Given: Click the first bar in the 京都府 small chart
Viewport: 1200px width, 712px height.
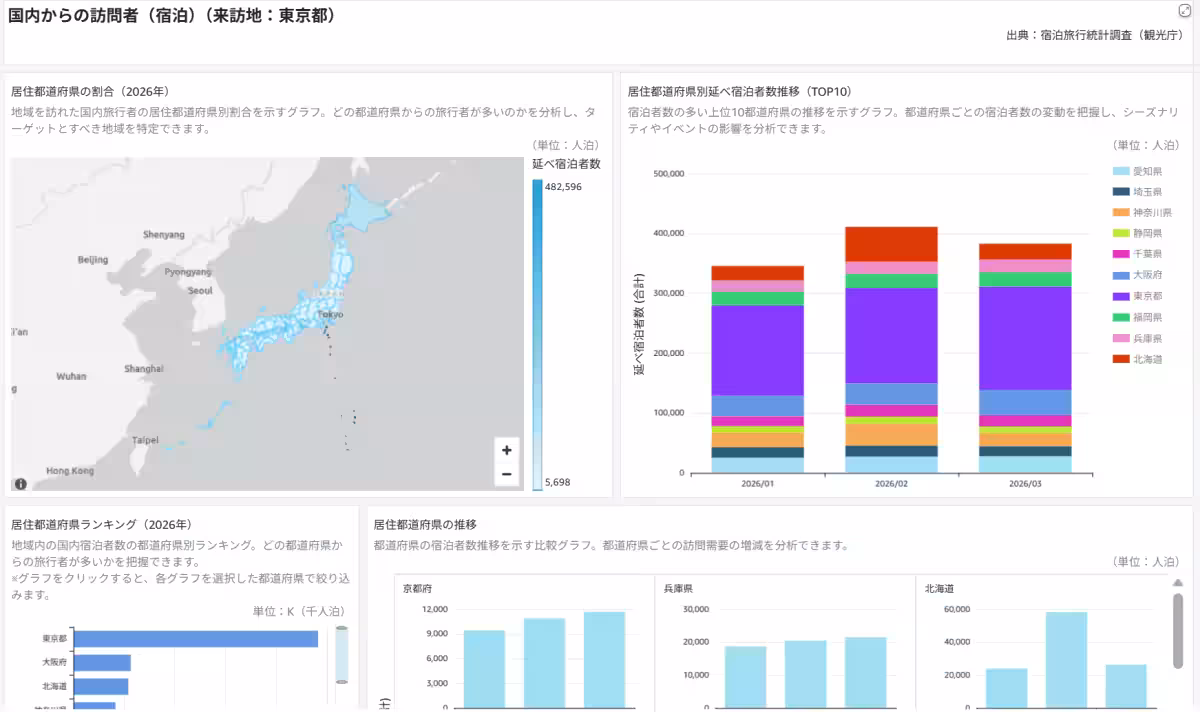Looking at the screenshot, I should click(484, 669).
